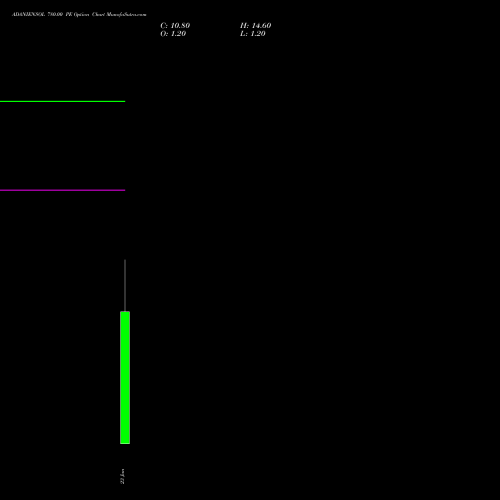The image size is (500, 500).
Task: Click the magenta horizontal indicator line
Action: coord(62,190)
